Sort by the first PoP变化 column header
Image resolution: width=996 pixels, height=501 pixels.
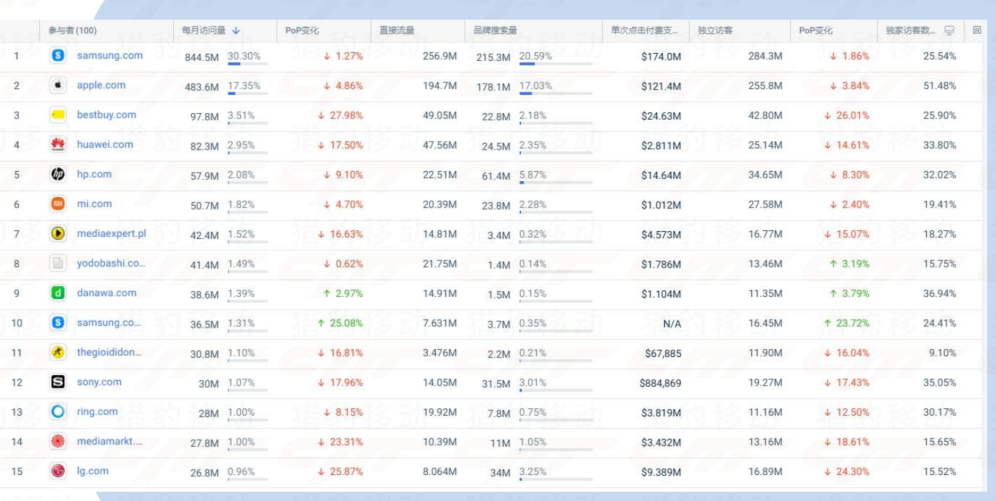pyautogui.click(x=302, y=30)
